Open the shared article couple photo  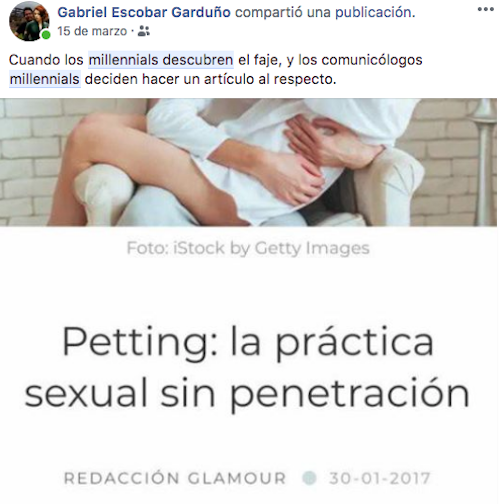click(x=248, y=162)
